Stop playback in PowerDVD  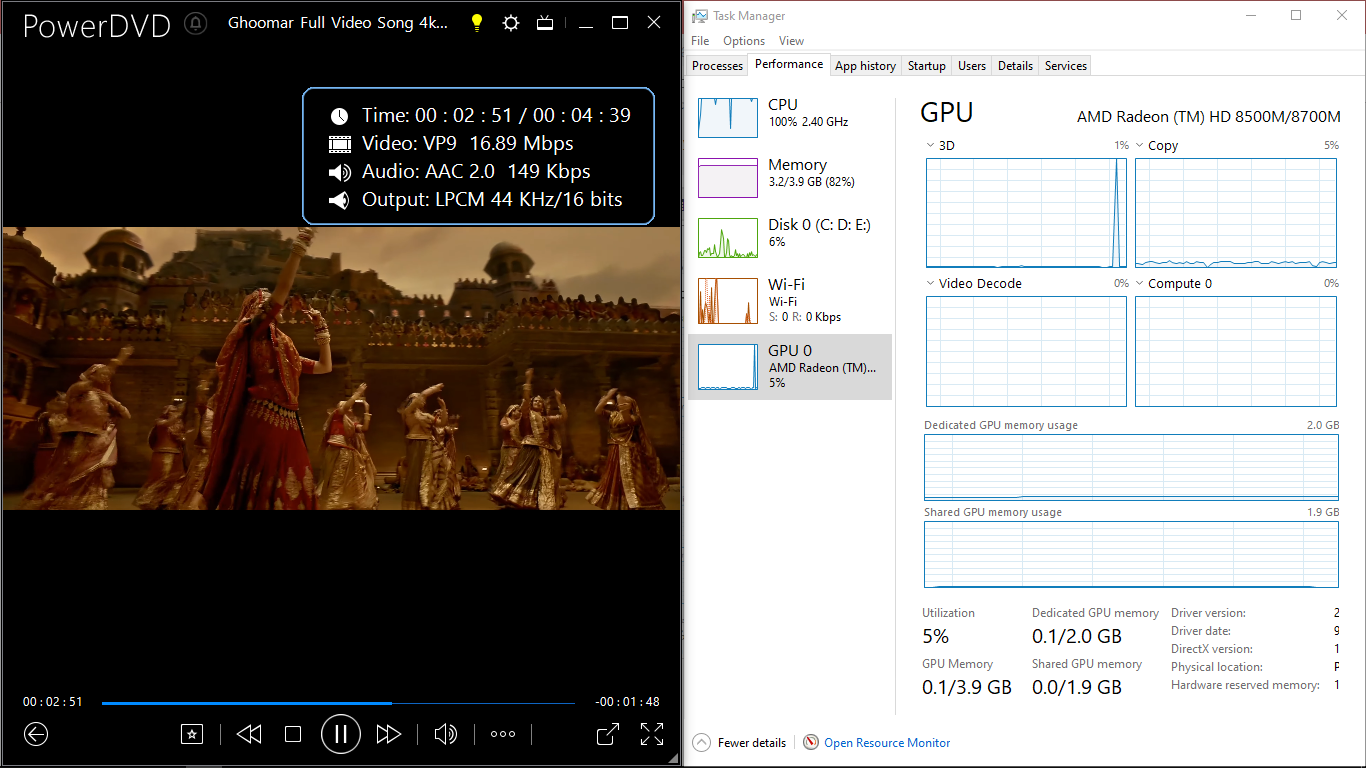pyautogui.click(x=293, y=734)
